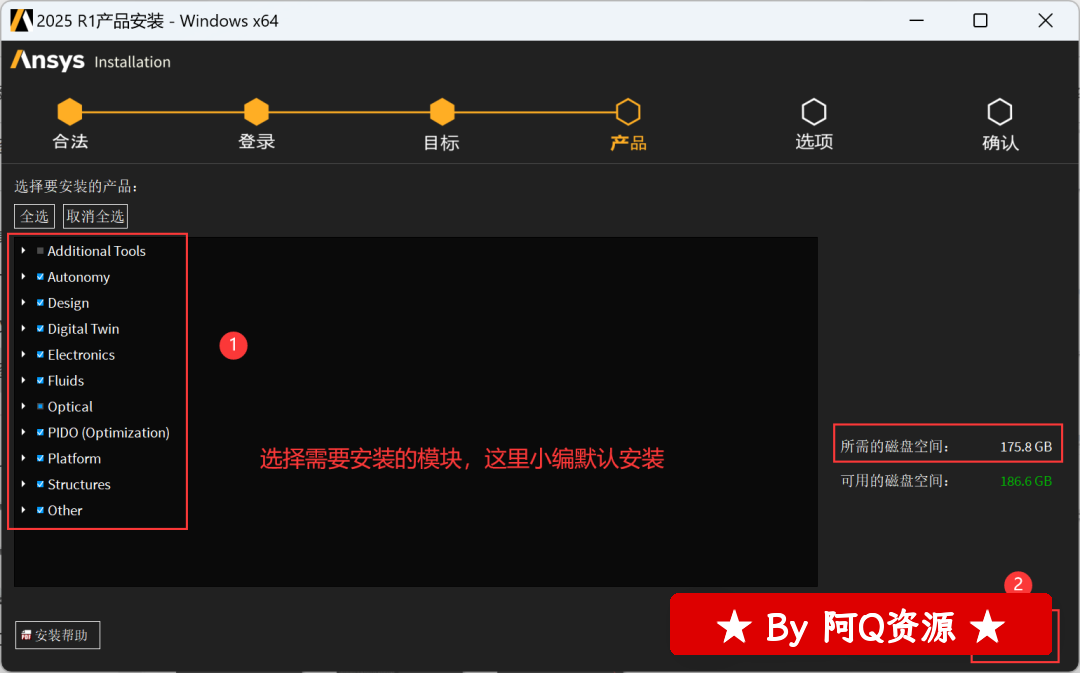Expand the Design tree node
This screenshot has height=673, width=1080.
(23, 302)
